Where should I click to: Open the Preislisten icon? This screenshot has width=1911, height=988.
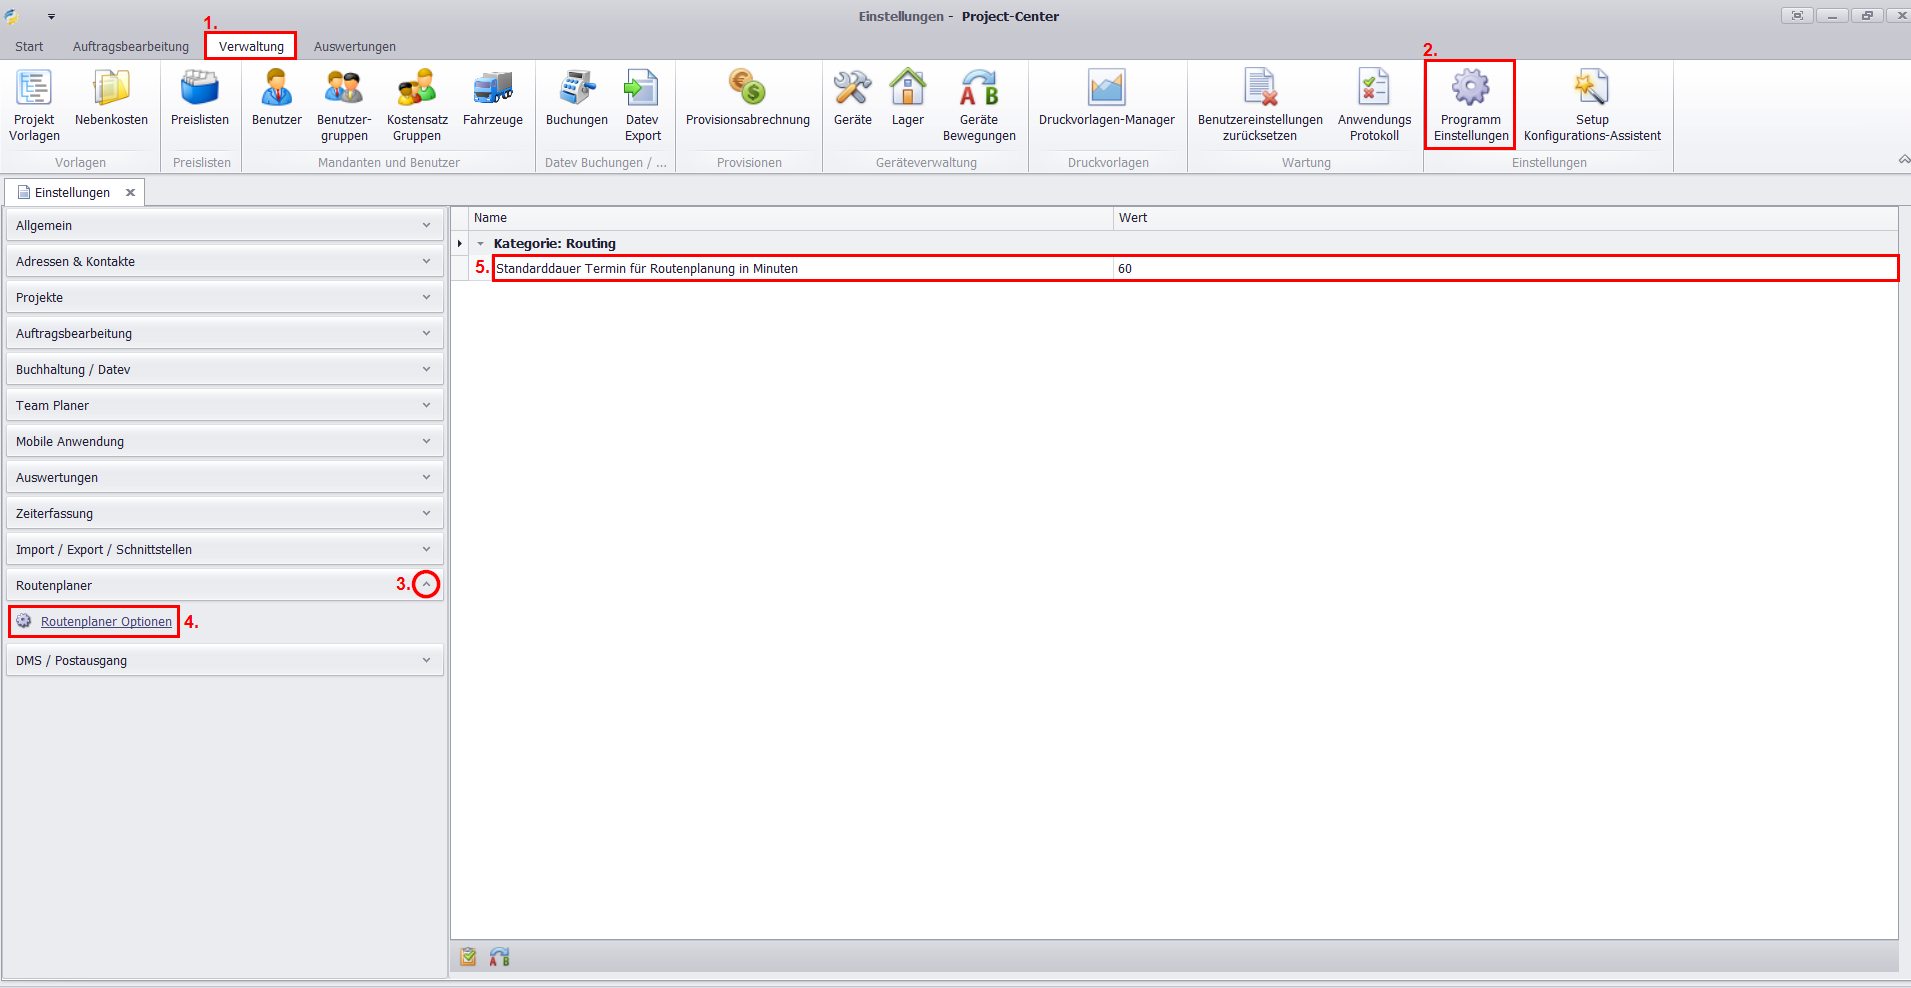[200, 89]
